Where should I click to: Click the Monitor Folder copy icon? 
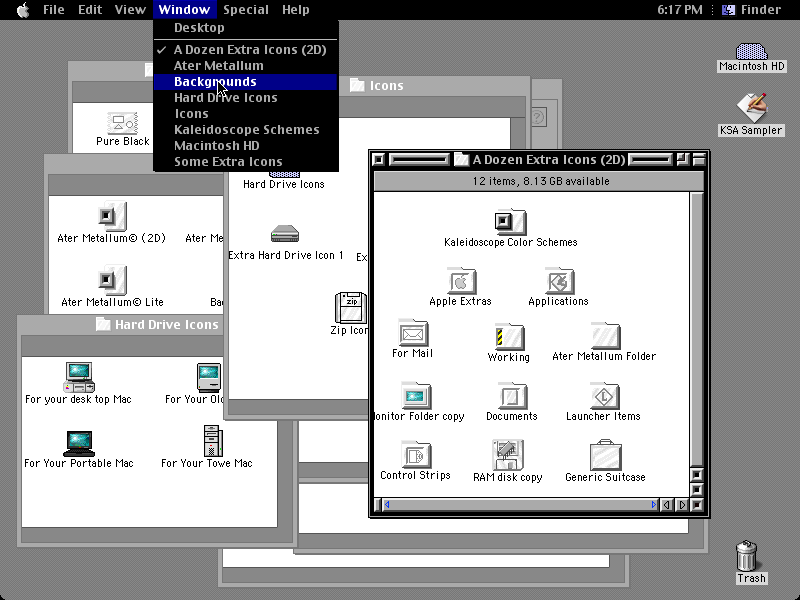(416, 396)
